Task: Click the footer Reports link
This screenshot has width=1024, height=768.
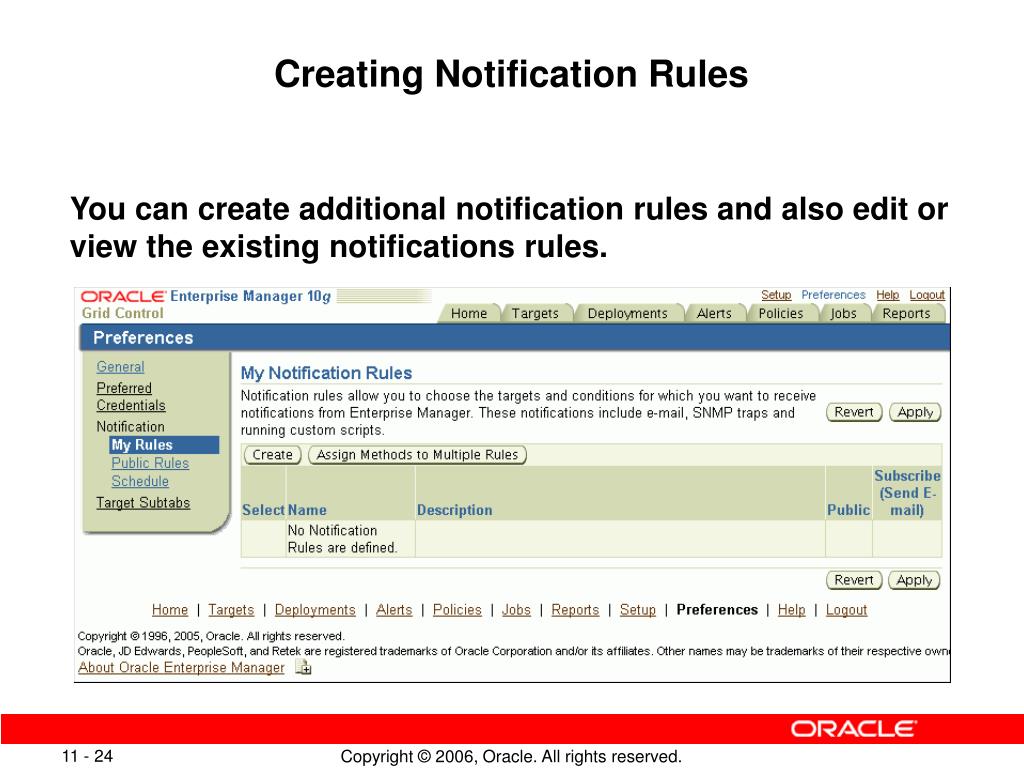Action: coord(575,610)
